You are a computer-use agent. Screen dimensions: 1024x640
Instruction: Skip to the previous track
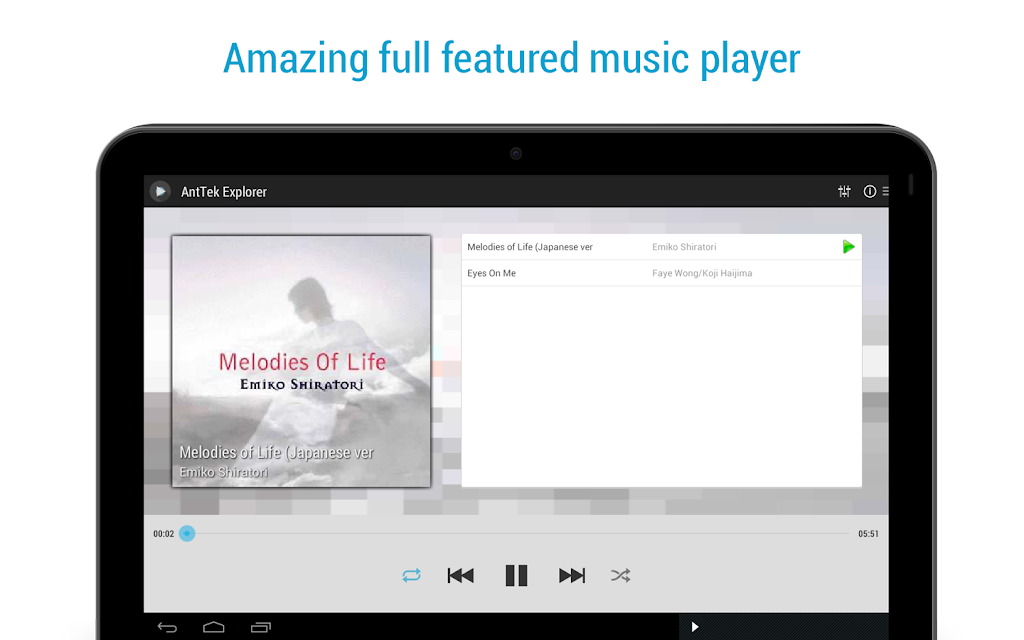pos(460,575)
